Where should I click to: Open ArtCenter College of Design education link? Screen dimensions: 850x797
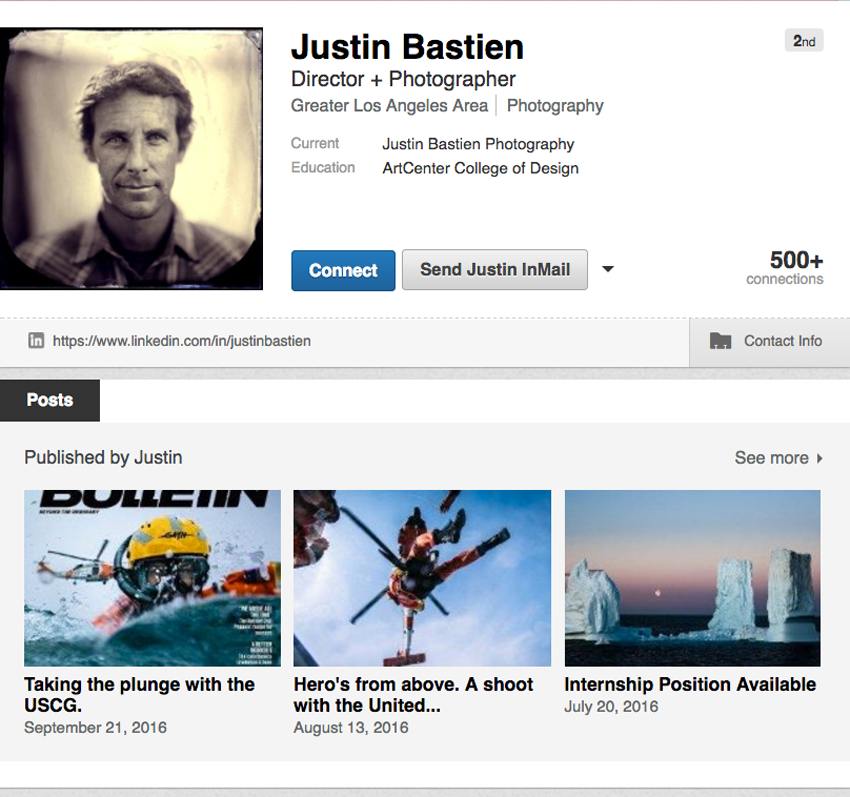pyautogui.click(x=480, y=168)
